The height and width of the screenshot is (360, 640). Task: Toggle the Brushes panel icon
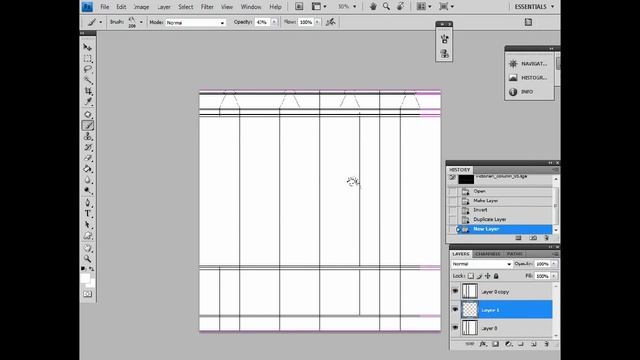(528, 22)
